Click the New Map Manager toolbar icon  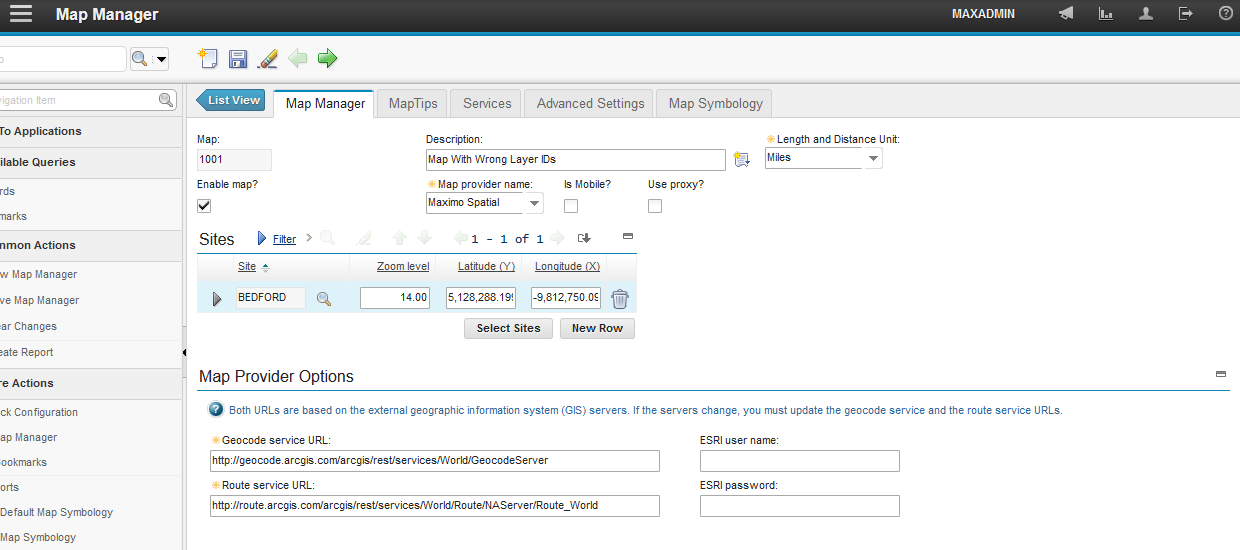click(208, 59)
